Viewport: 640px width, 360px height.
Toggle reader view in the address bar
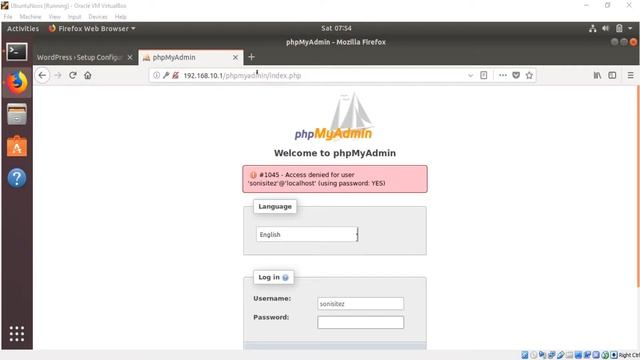coord(484,75)
